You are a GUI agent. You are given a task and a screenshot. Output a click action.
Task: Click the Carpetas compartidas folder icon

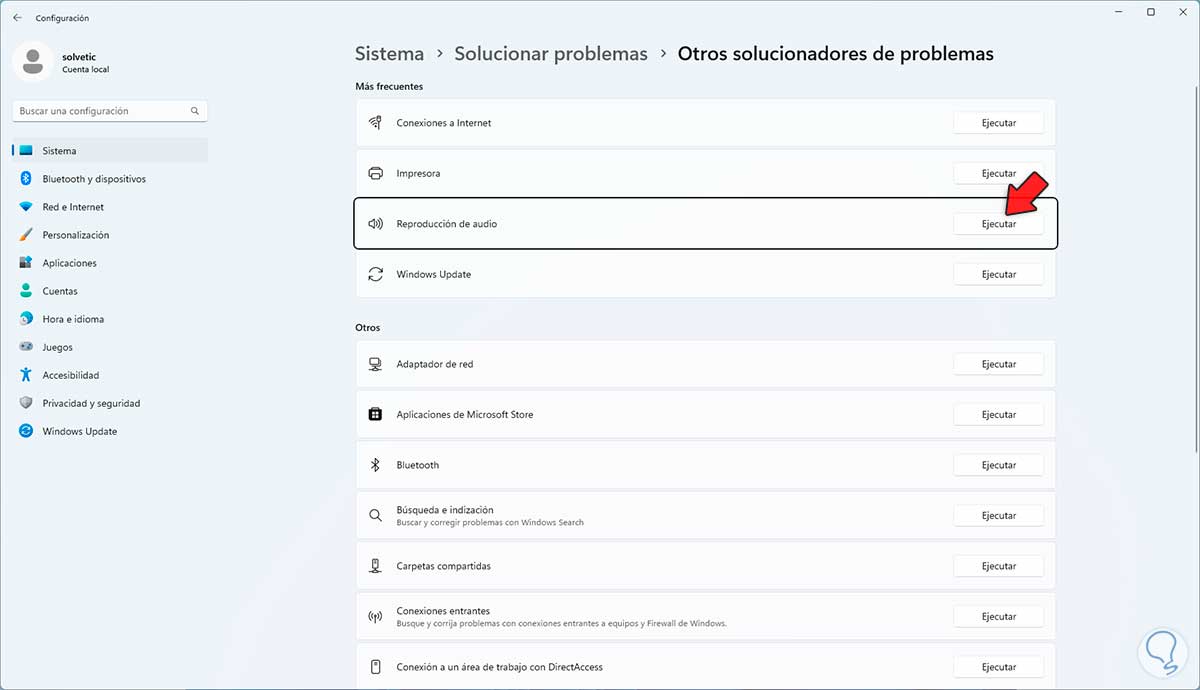375,565
